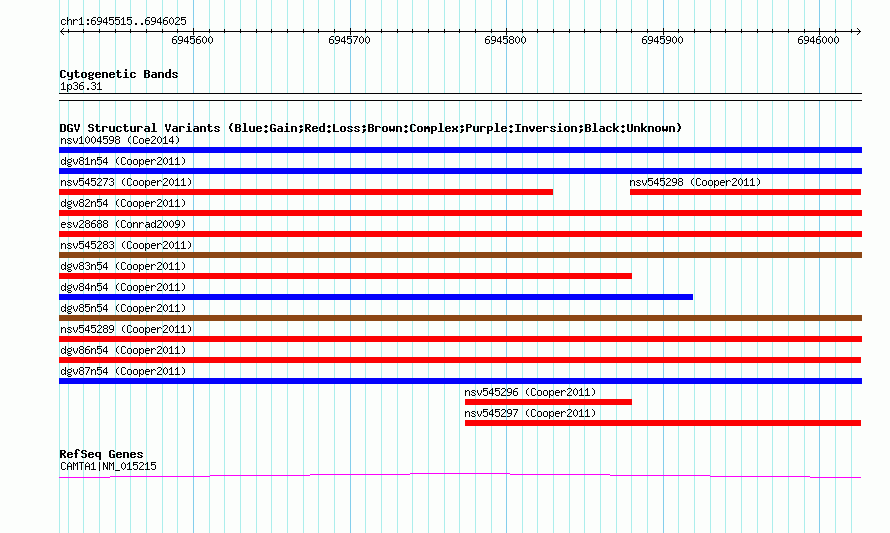Image resolution: width=890 pixels, height=533 pixels.
Task: Click the blue dgv84n54 gain bar
Action: click(x=376, y=297)
